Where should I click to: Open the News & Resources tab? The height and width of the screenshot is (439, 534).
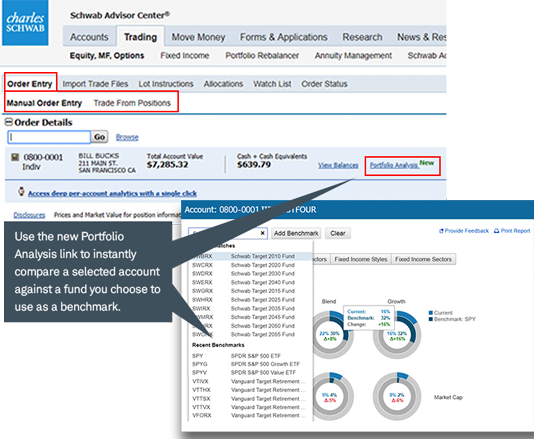coord(422,37)
